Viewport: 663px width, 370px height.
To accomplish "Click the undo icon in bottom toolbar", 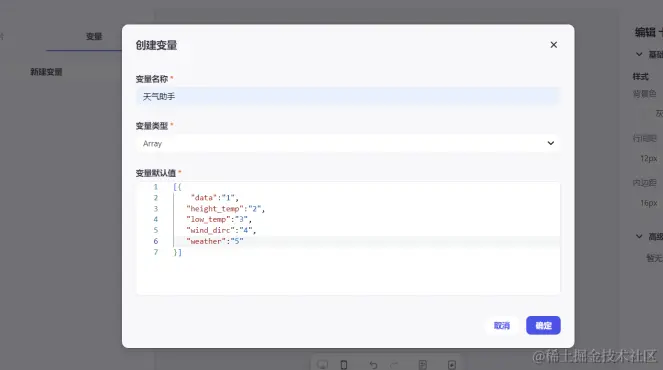I will 373,365.
